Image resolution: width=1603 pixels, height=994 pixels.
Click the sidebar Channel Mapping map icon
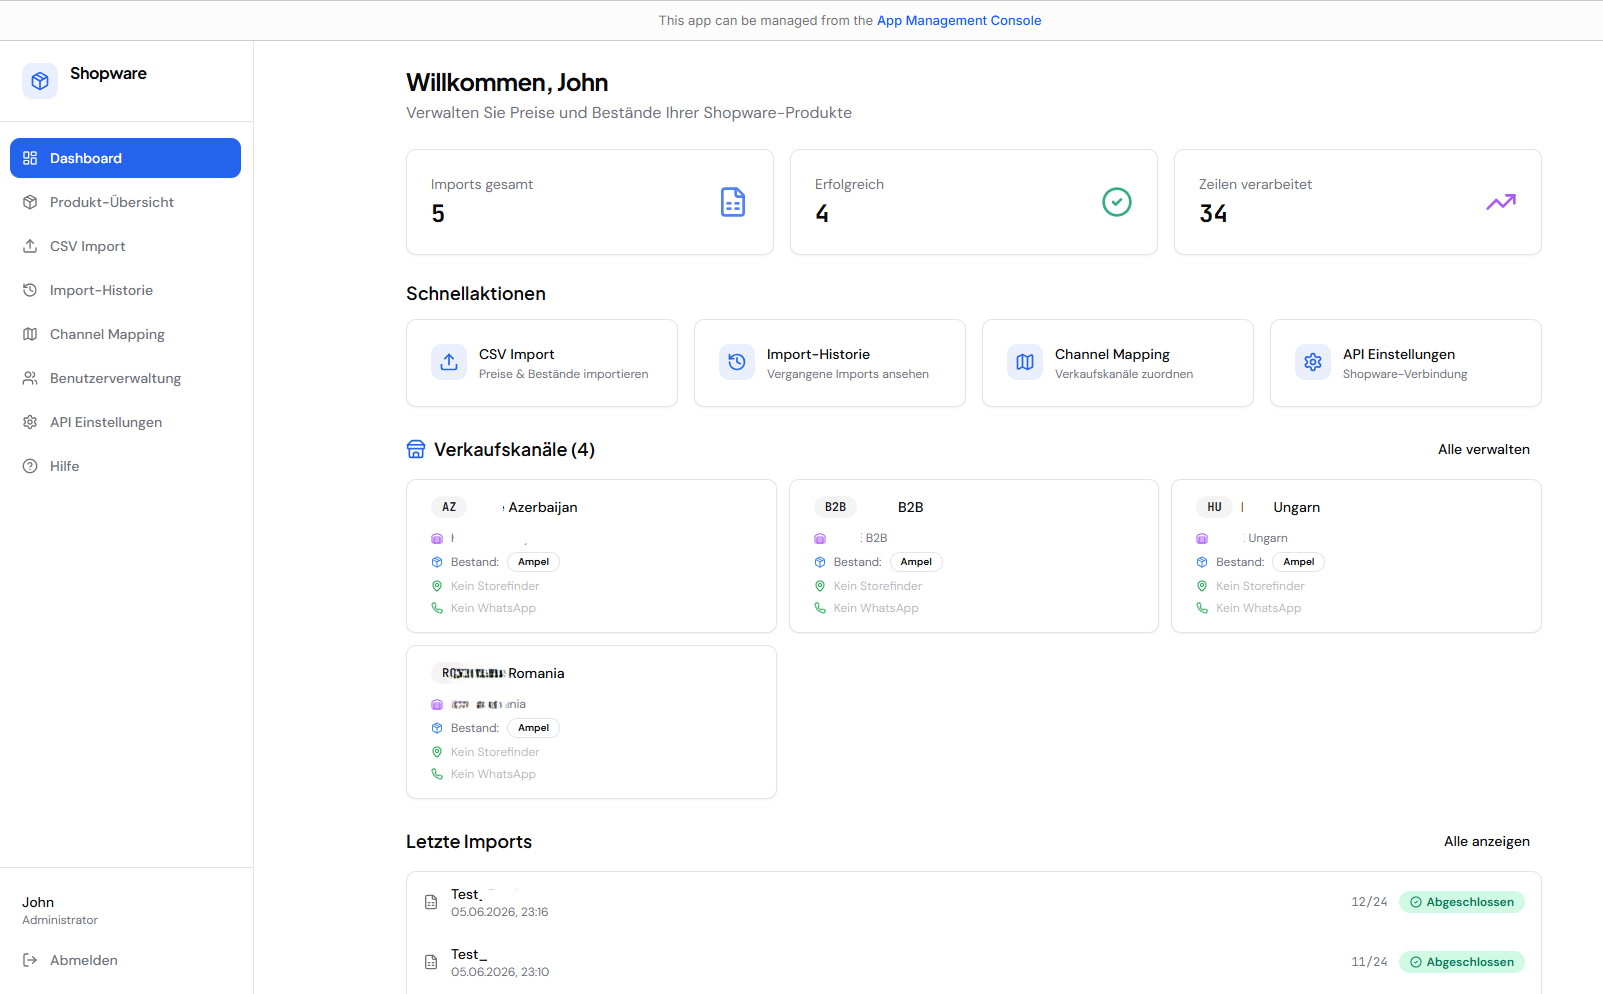(x=30, y=334)
